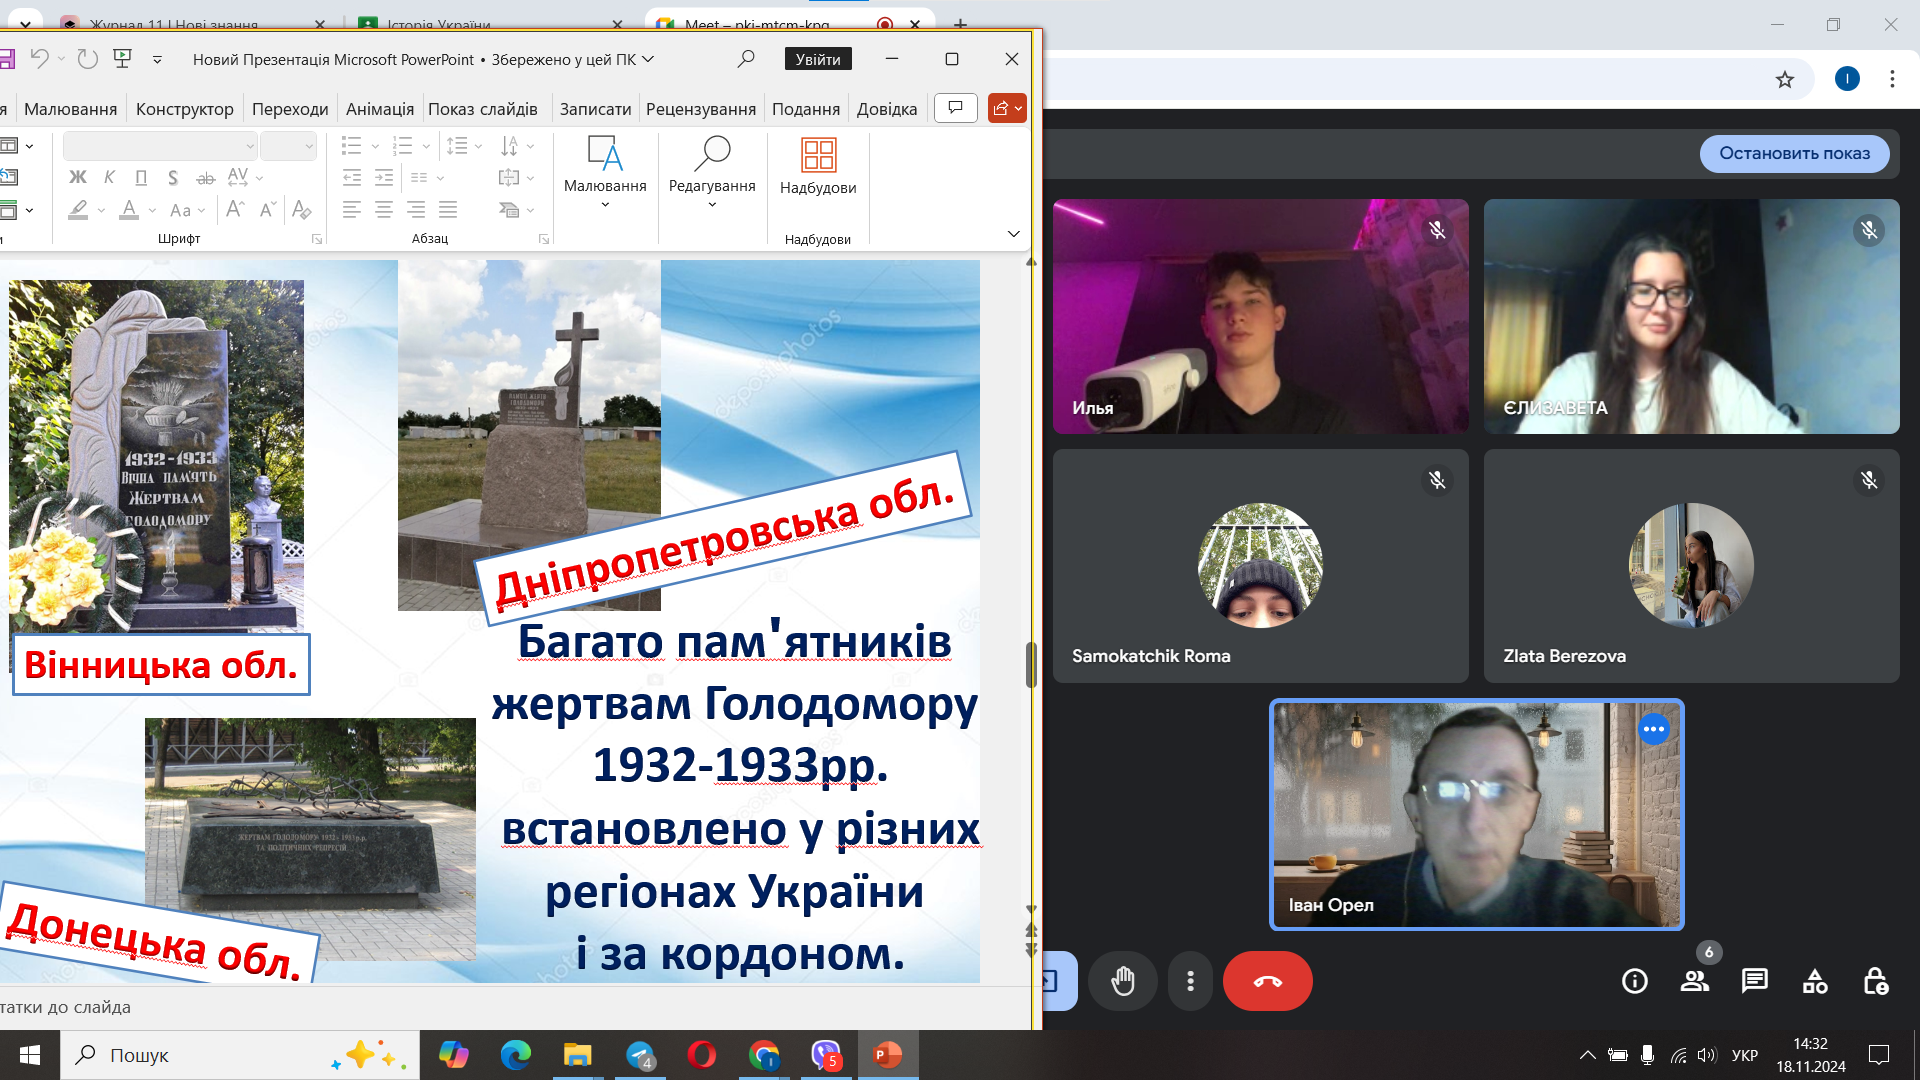This screenshot has height=1080, width=1920.
Task: Toggle text shadow S button
Action: click(173, 177)
